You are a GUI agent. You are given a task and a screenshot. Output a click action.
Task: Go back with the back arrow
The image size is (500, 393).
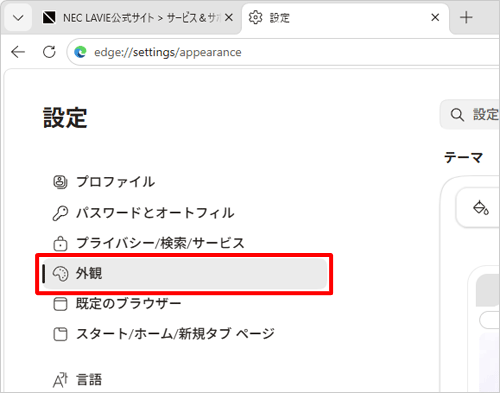[x=18, y=52]
